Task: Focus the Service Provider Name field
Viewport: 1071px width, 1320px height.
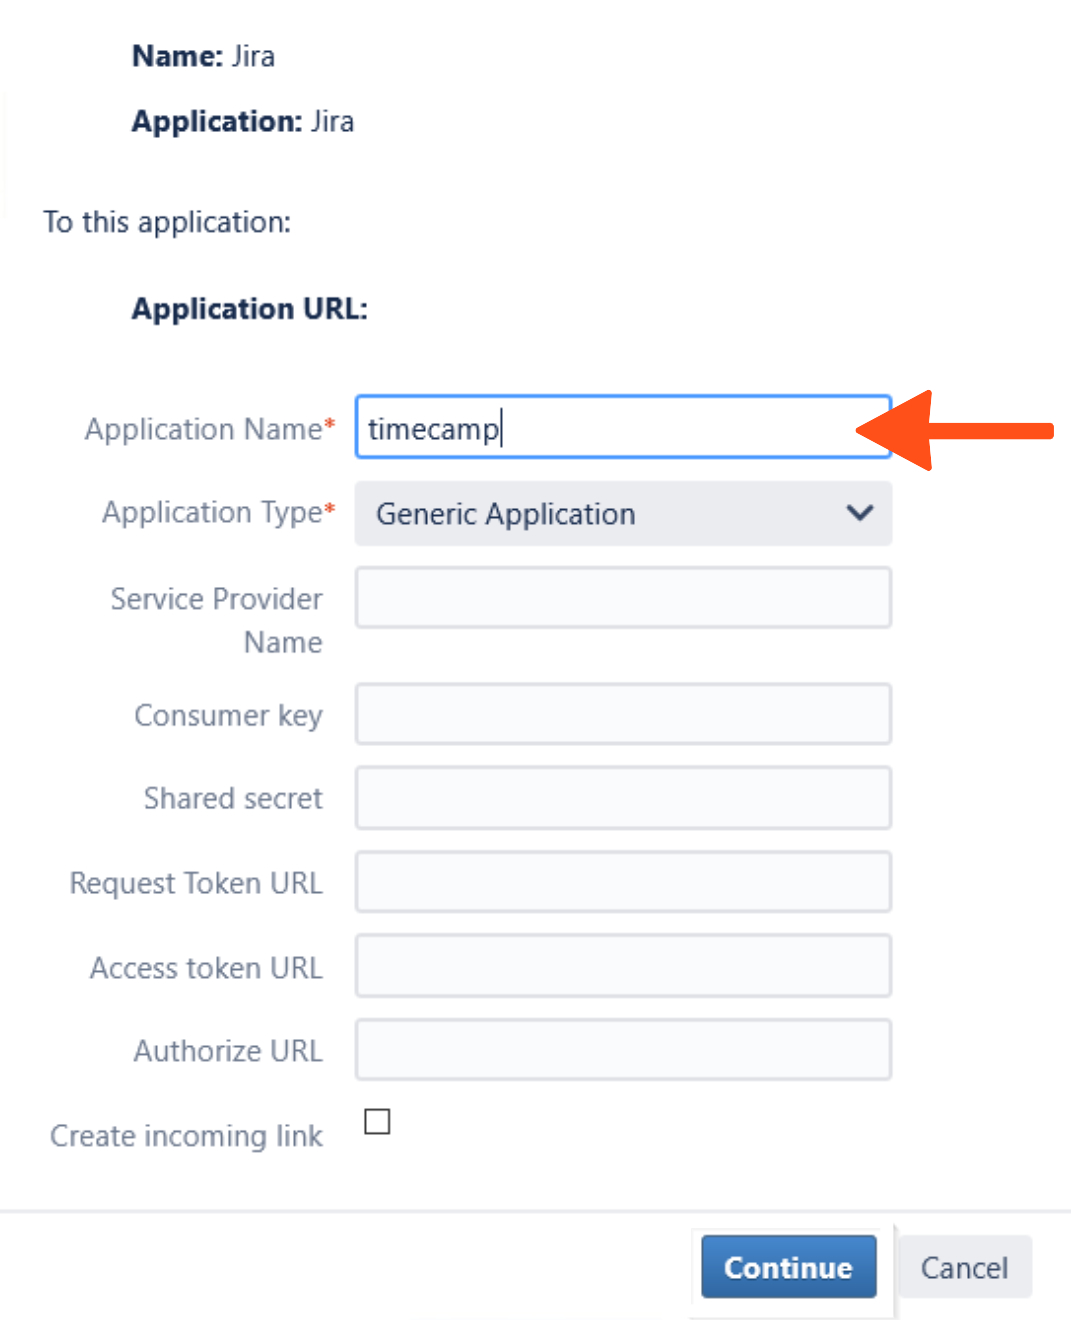Action: 622,598
